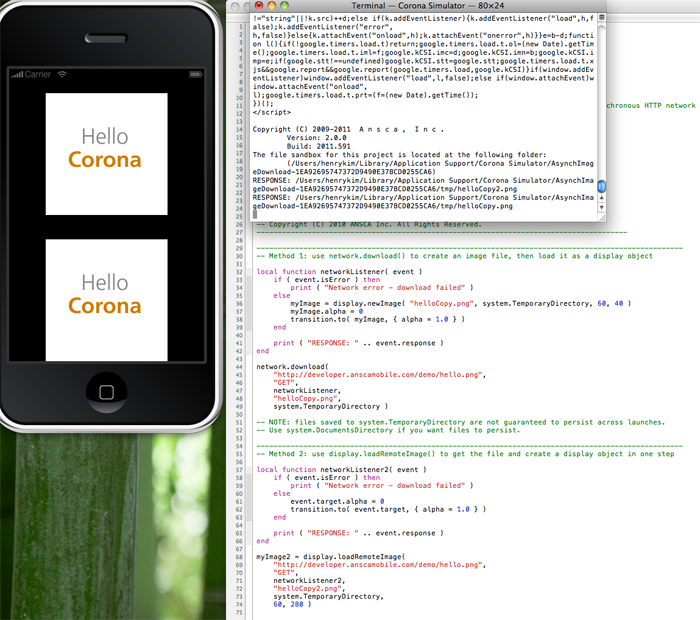Click the "Copyright (C) 2009-2011" Terminal line
Viewport: 700px width, 620px height.
point(348,129)
